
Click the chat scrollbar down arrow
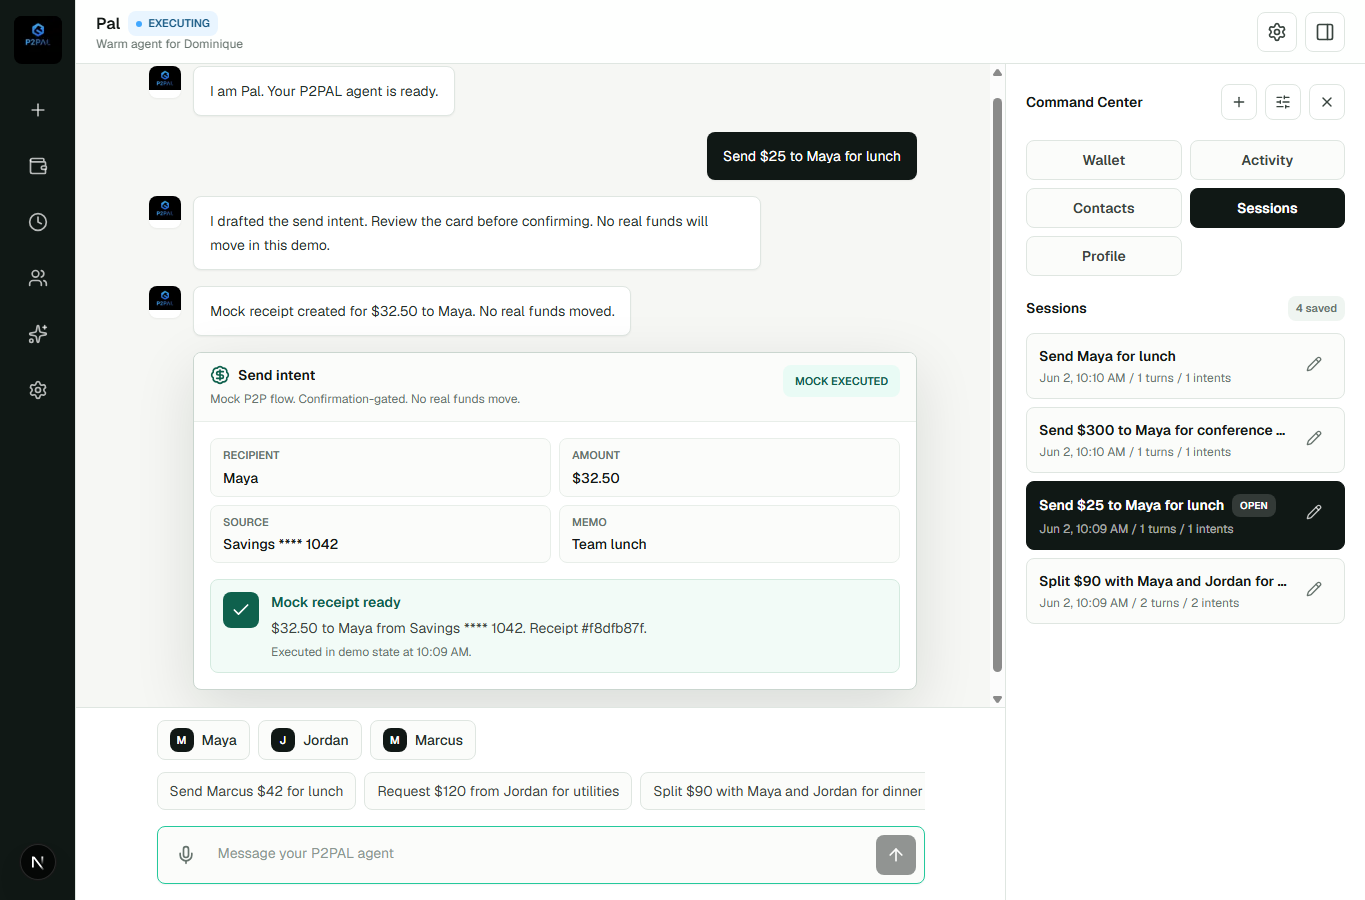pyautogui.click(x=997, y=699)
